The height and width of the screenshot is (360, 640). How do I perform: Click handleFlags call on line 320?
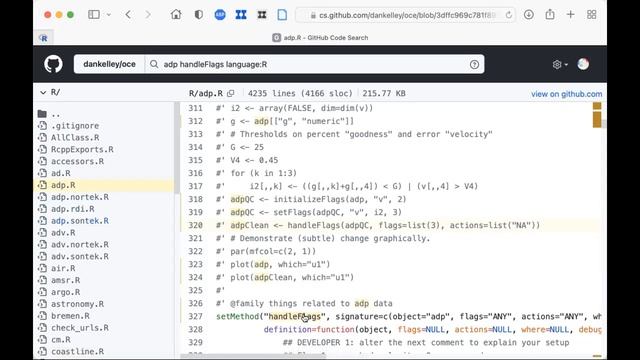[313, 225]
